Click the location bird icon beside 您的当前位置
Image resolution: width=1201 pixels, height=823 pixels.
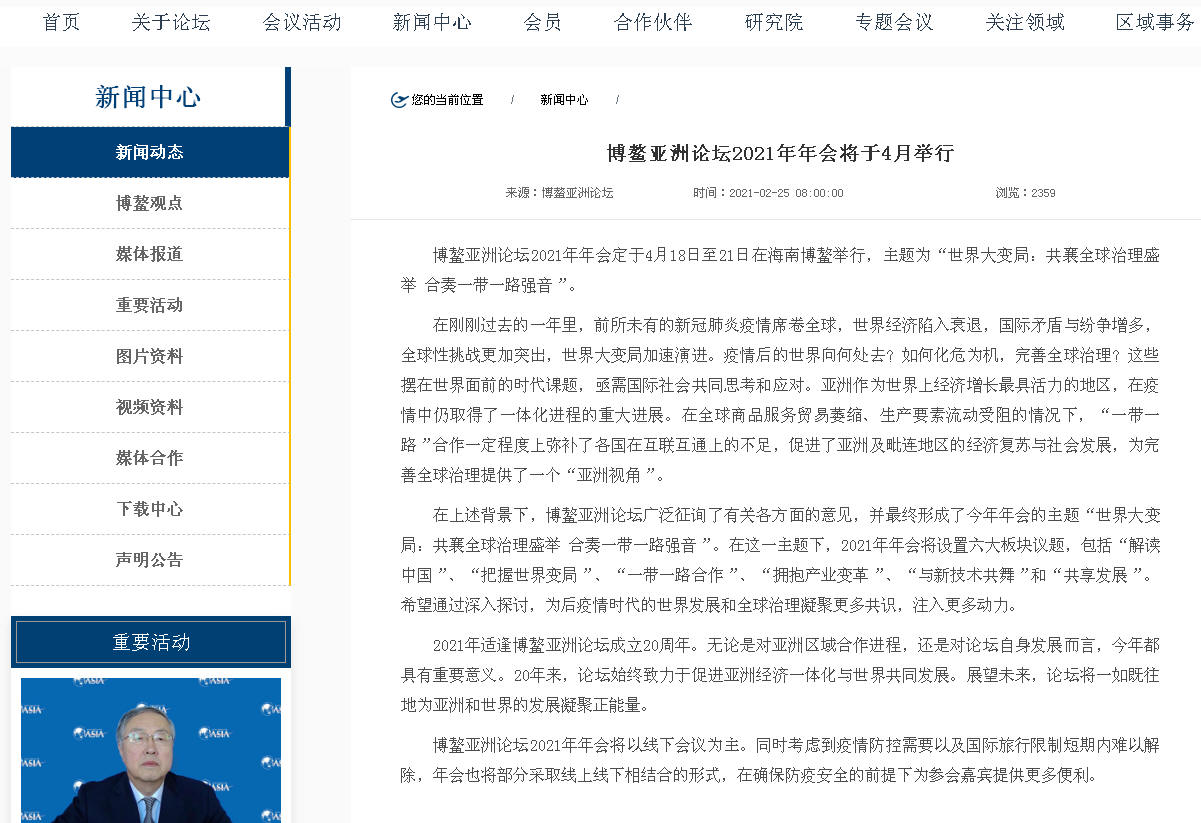tap(399, 100)
